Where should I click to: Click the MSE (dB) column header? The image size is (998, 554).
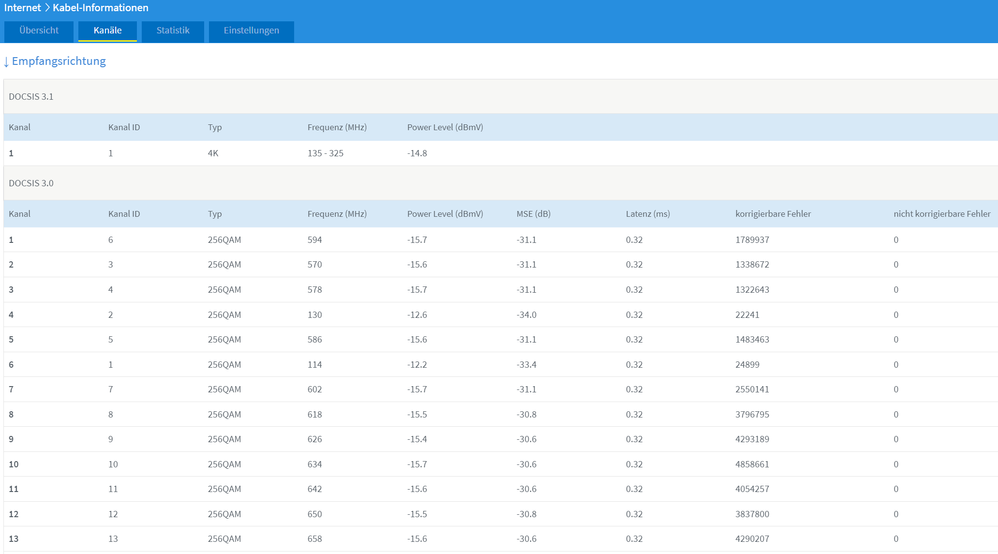click(x=533, y=214)
